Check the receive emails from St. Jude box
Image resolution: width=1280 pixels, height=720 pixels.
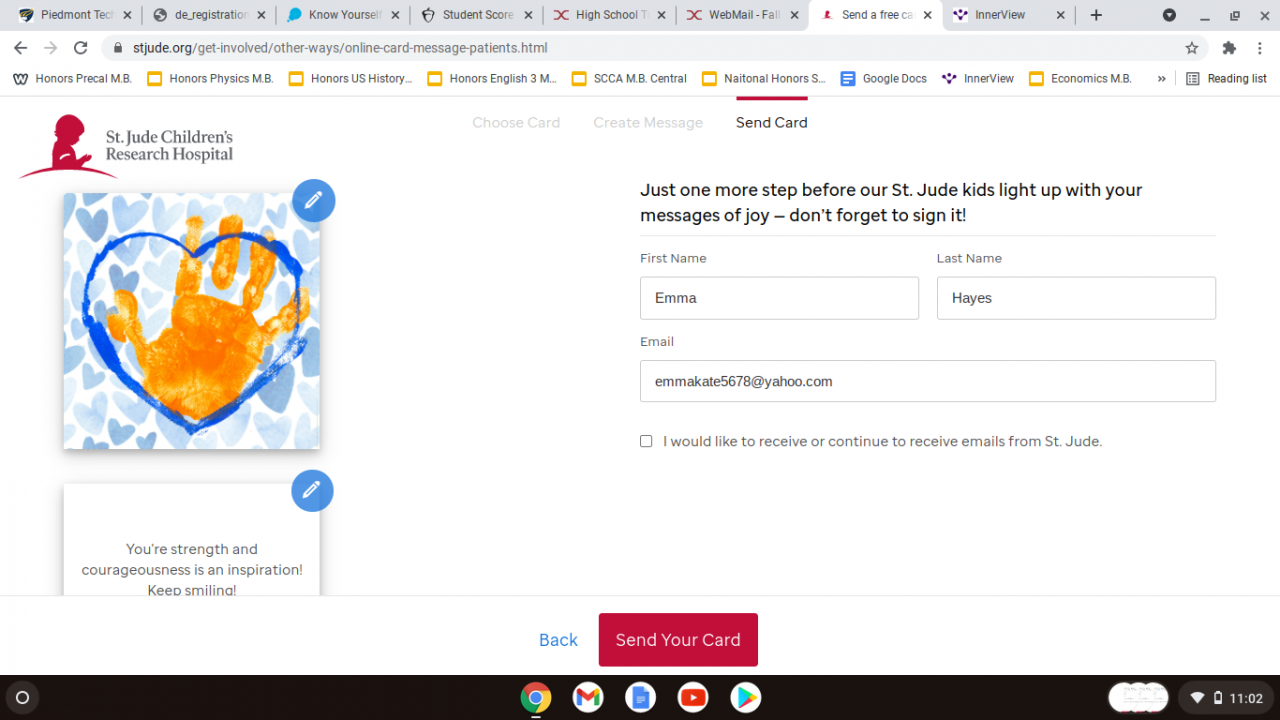coord(646,441)
